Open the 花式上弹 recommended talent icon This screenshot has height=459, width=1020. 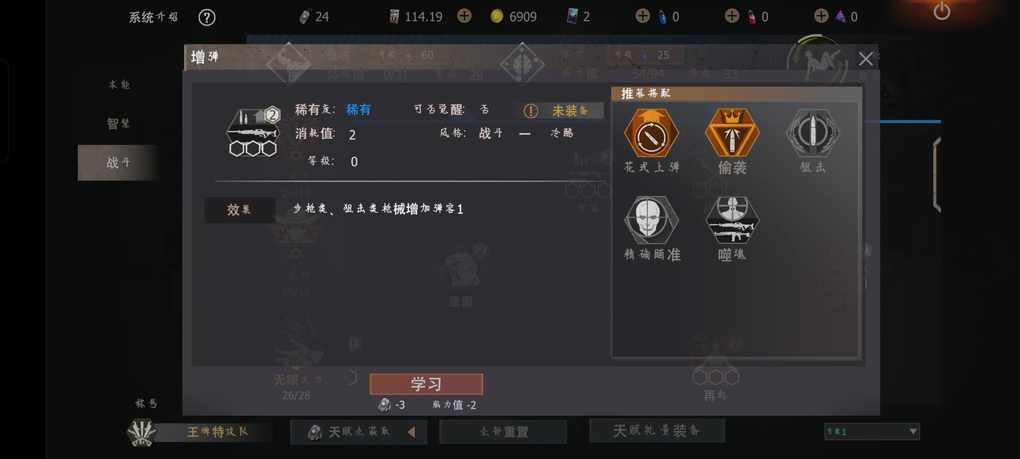point(651,133)
